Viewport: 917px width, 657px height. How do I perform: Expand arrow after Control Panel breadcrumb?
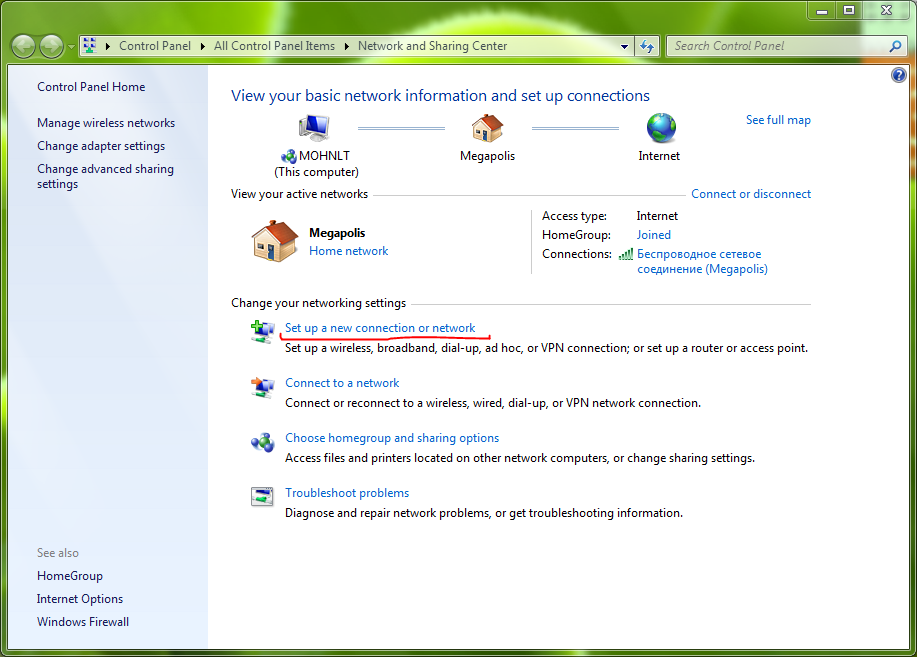pyautogui.click(x=204, y=46)
